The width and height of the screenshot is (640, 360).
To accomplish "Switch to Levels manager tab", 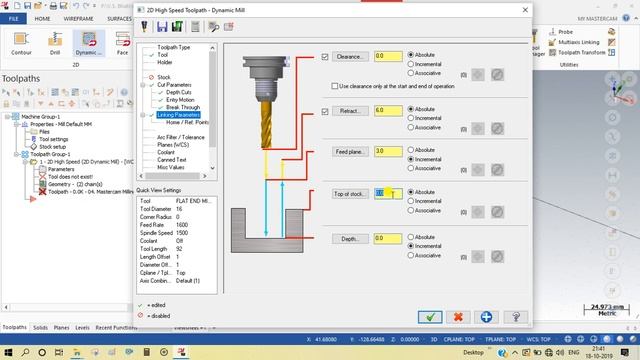I will click(82, 327).
